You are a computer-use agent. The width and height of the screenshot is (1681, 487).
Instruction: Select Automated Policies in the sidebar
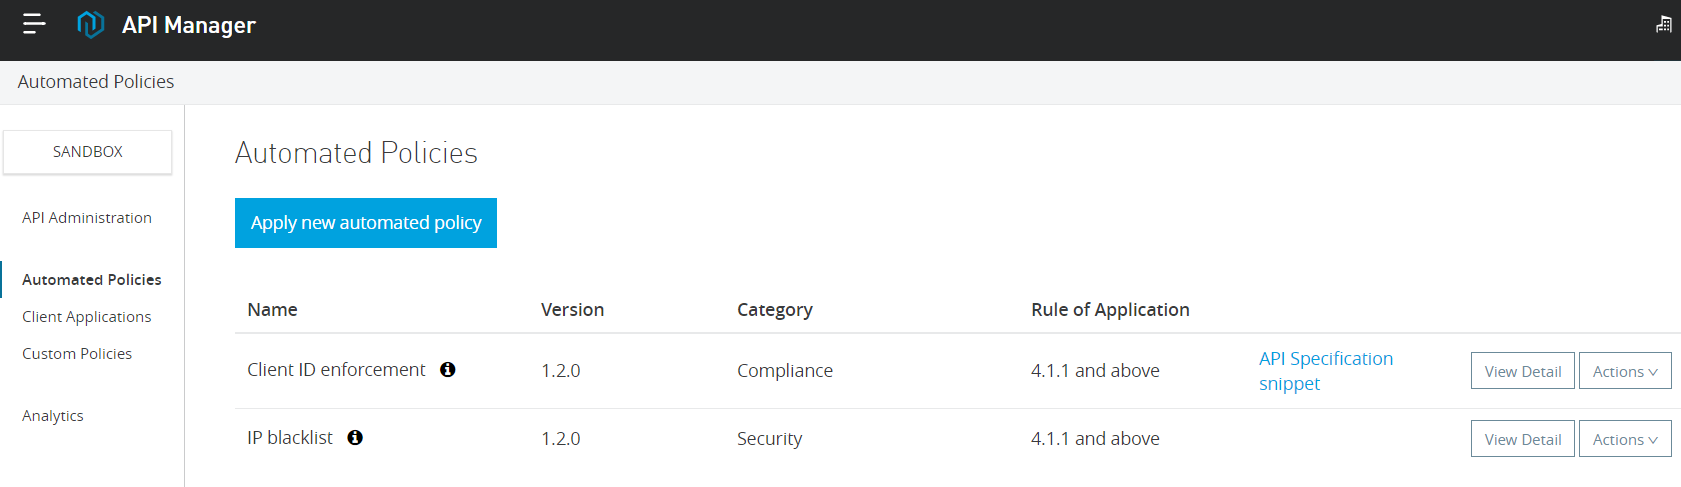tap(92, 280)
